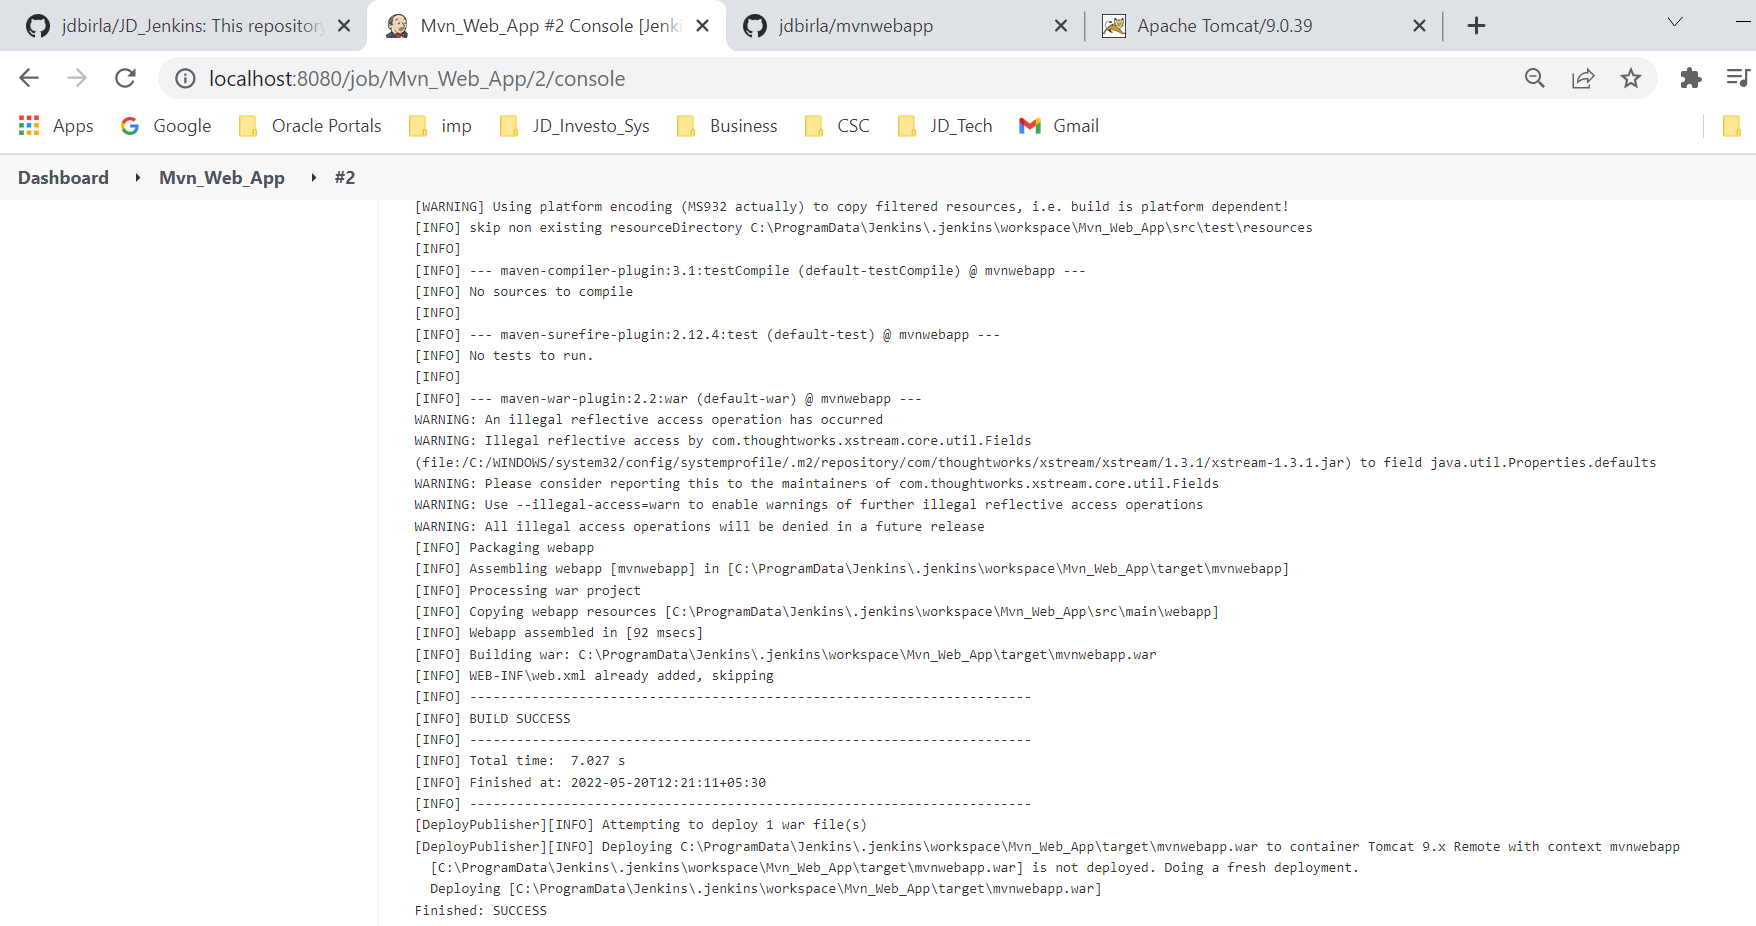Click the 'Total time: 7.027 s' line

[520, 761]
